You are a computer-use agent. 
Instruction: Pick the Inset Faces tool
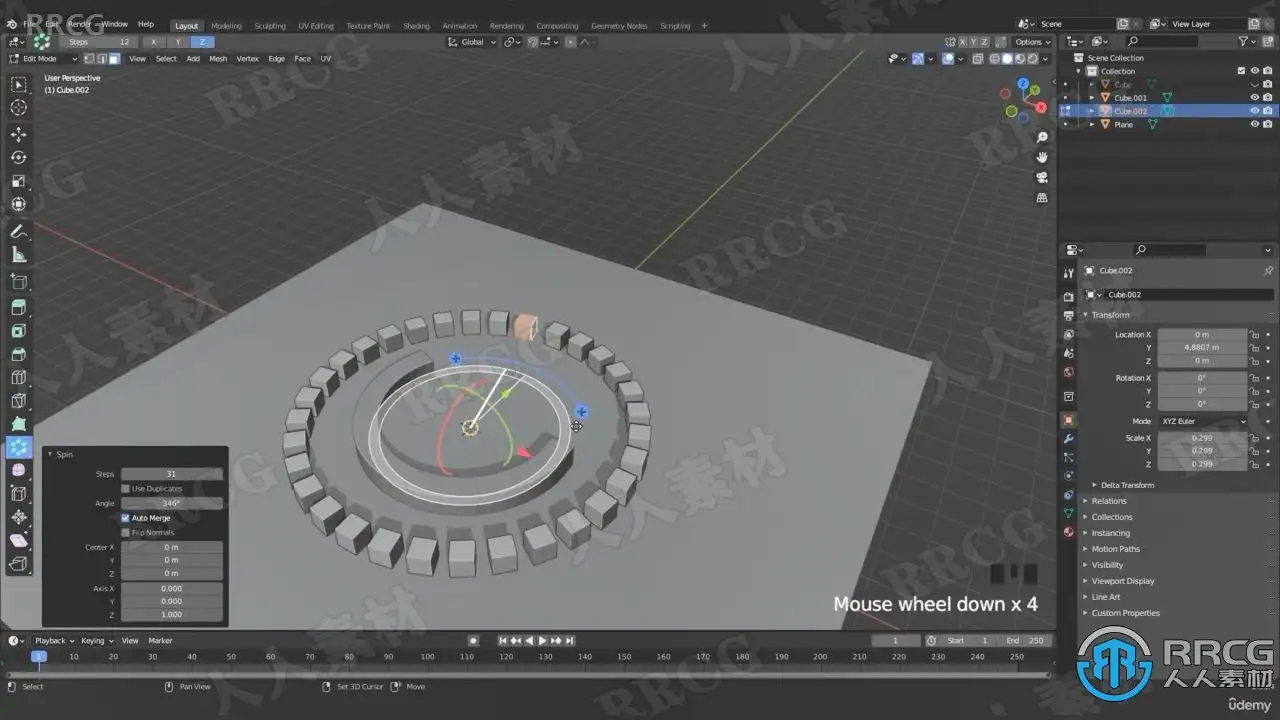pos(18,330)
